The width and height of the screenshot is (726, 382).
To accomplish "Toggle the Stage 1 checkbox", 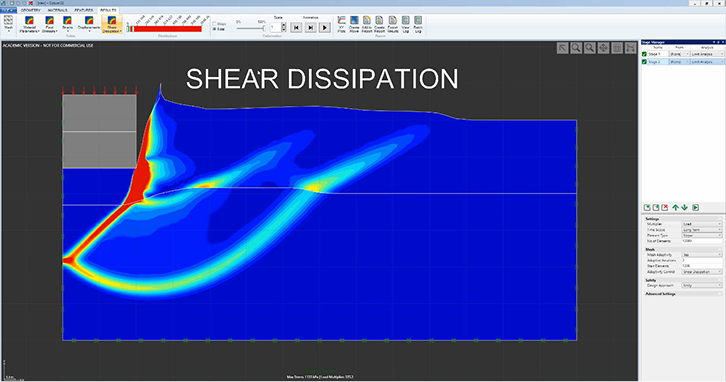I will (644, 54).
